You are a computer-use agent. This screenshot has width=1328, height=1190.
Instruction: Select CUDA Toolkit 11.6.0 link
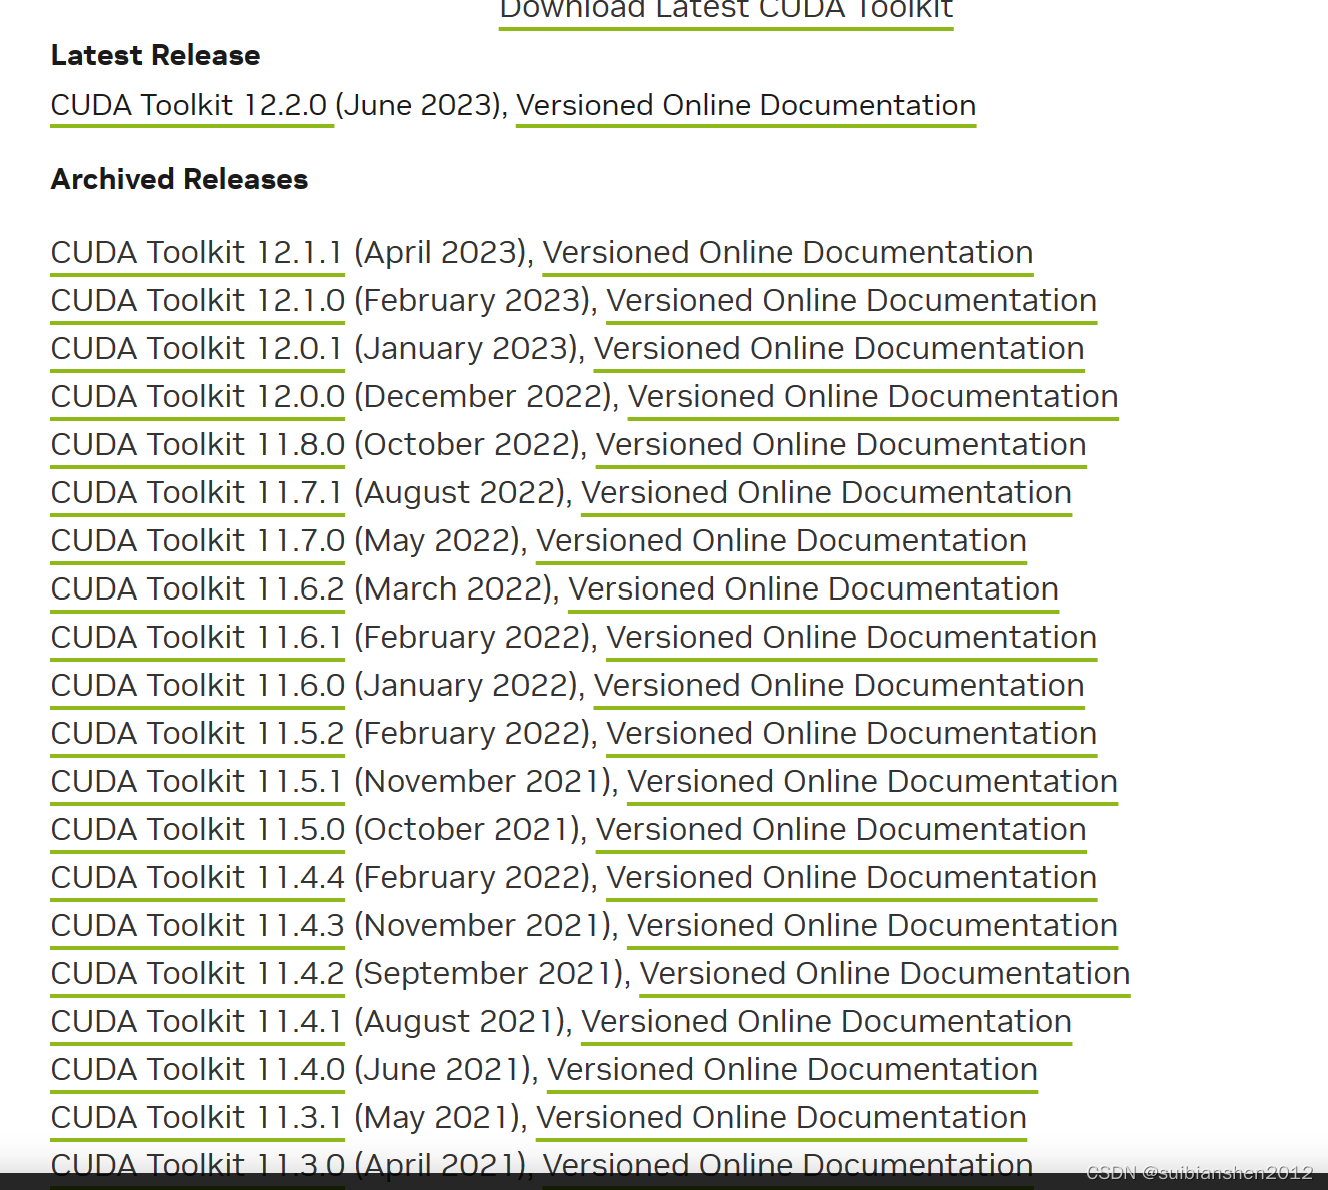coord(198,685)
